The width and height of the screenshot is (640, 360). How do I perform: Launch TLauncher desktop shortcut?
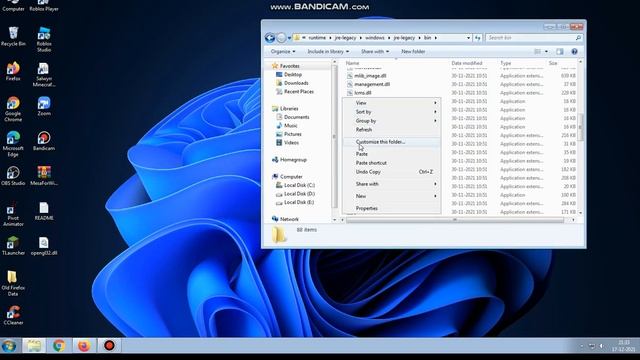(13, 245)
